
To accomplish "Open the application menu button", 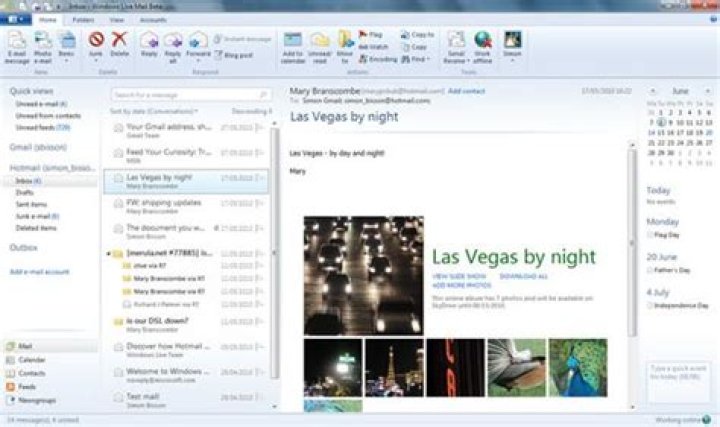I will (16, 19).
